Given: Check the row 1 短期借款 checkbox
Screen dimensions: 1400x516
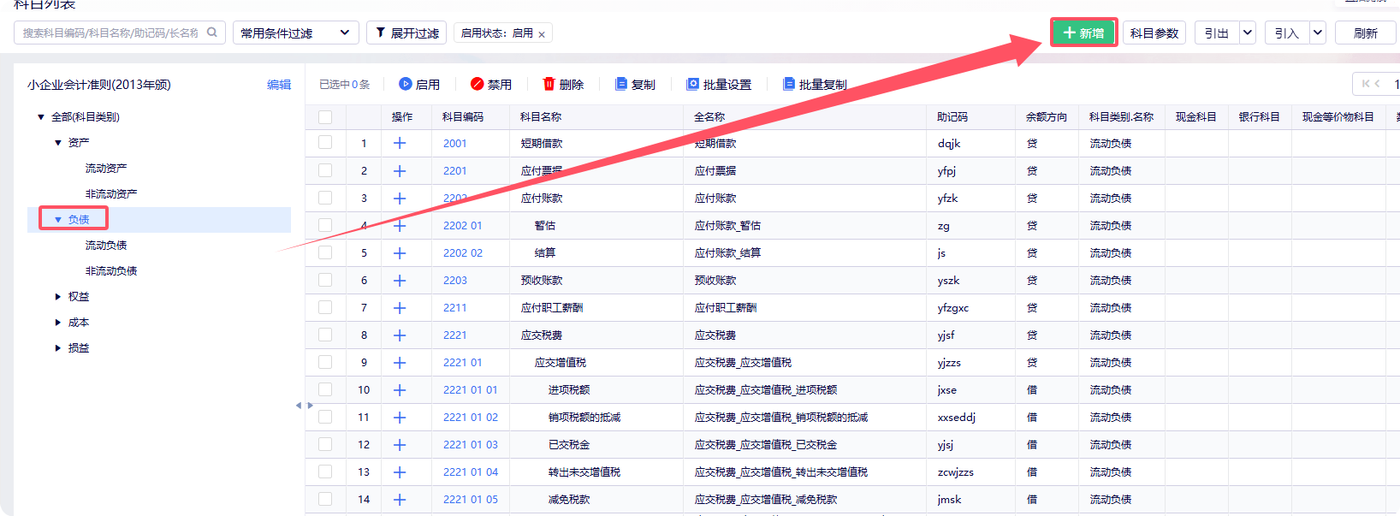Looking at the screenshot, I should (x=325, y=143).
